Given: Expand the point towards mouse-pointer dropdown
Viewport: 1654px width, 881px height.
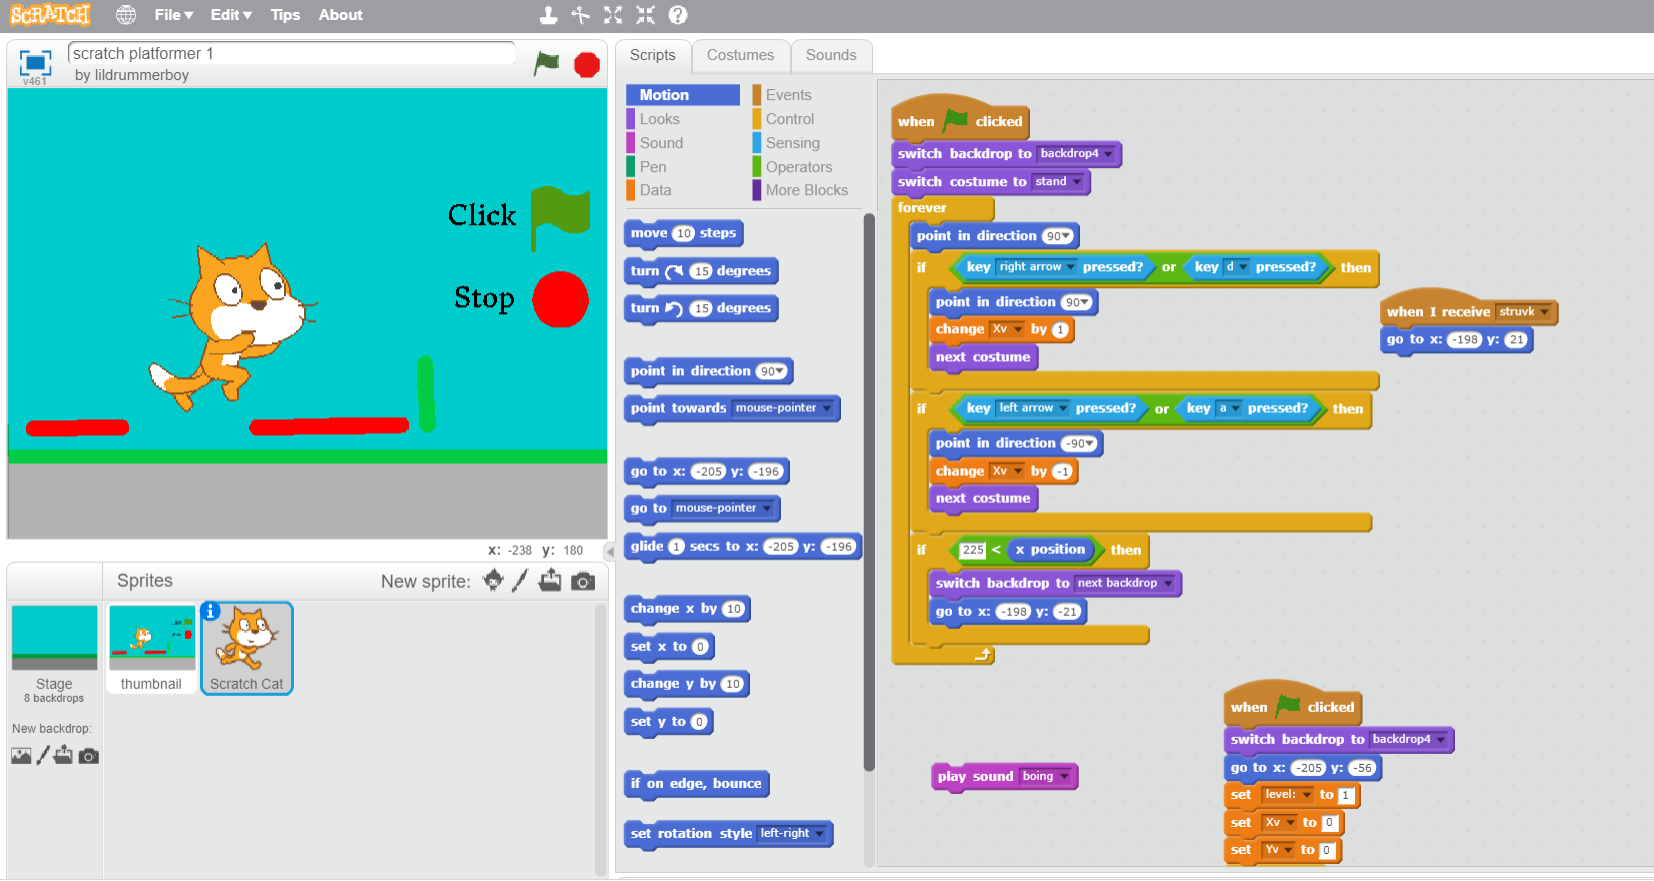Looking at the screenshot, I should [x=827, y=408].
